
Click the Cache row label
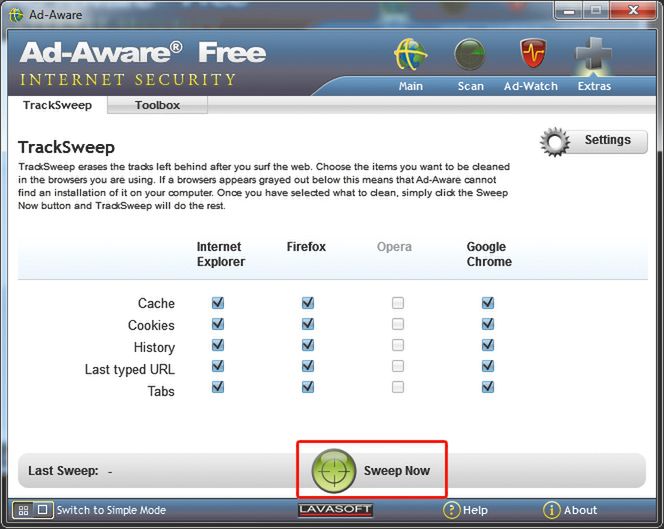pos(156,303)
